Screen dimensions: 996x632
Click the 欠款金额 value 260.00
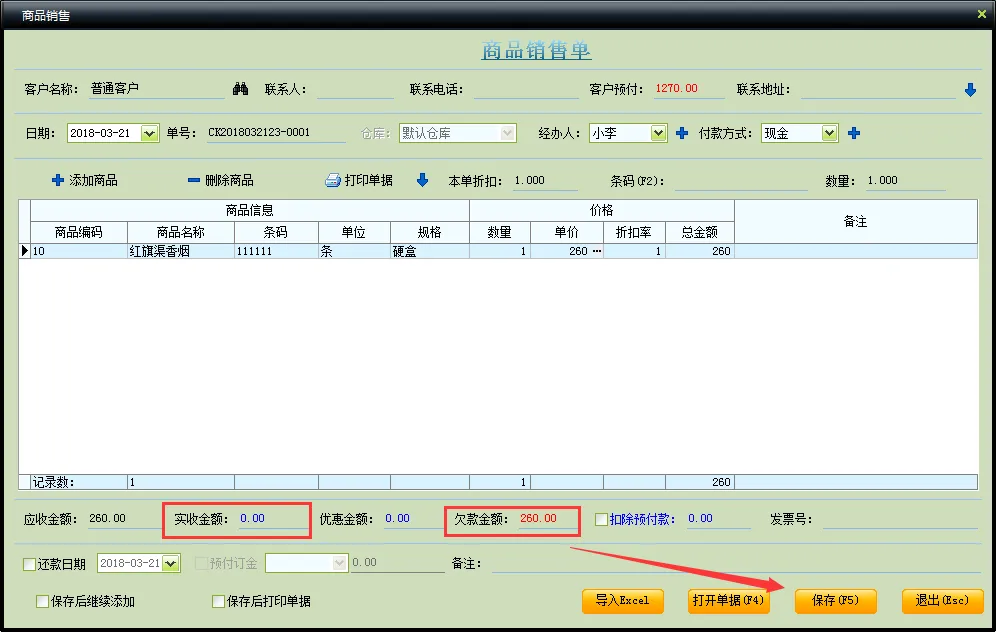pyautogui.click(x=538, y=518)
